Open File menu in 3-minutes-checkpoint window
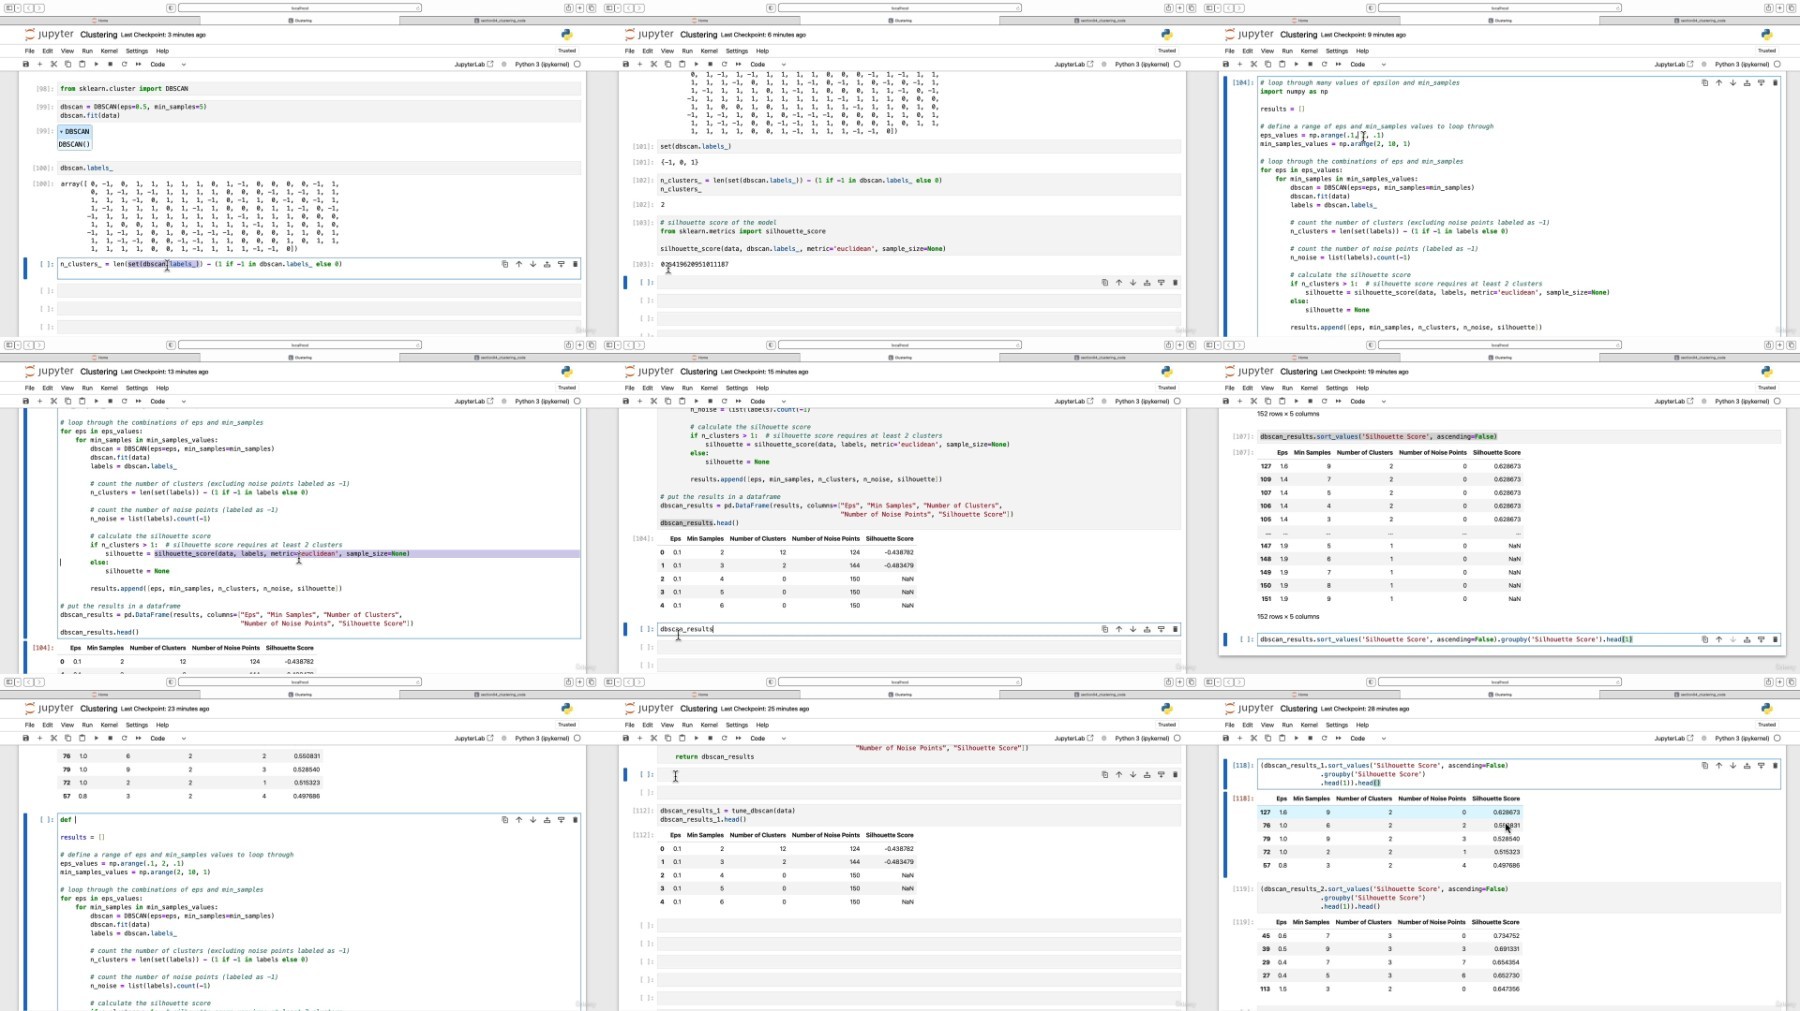The height and width of the screenshot is (1011, 1800). 29,51
